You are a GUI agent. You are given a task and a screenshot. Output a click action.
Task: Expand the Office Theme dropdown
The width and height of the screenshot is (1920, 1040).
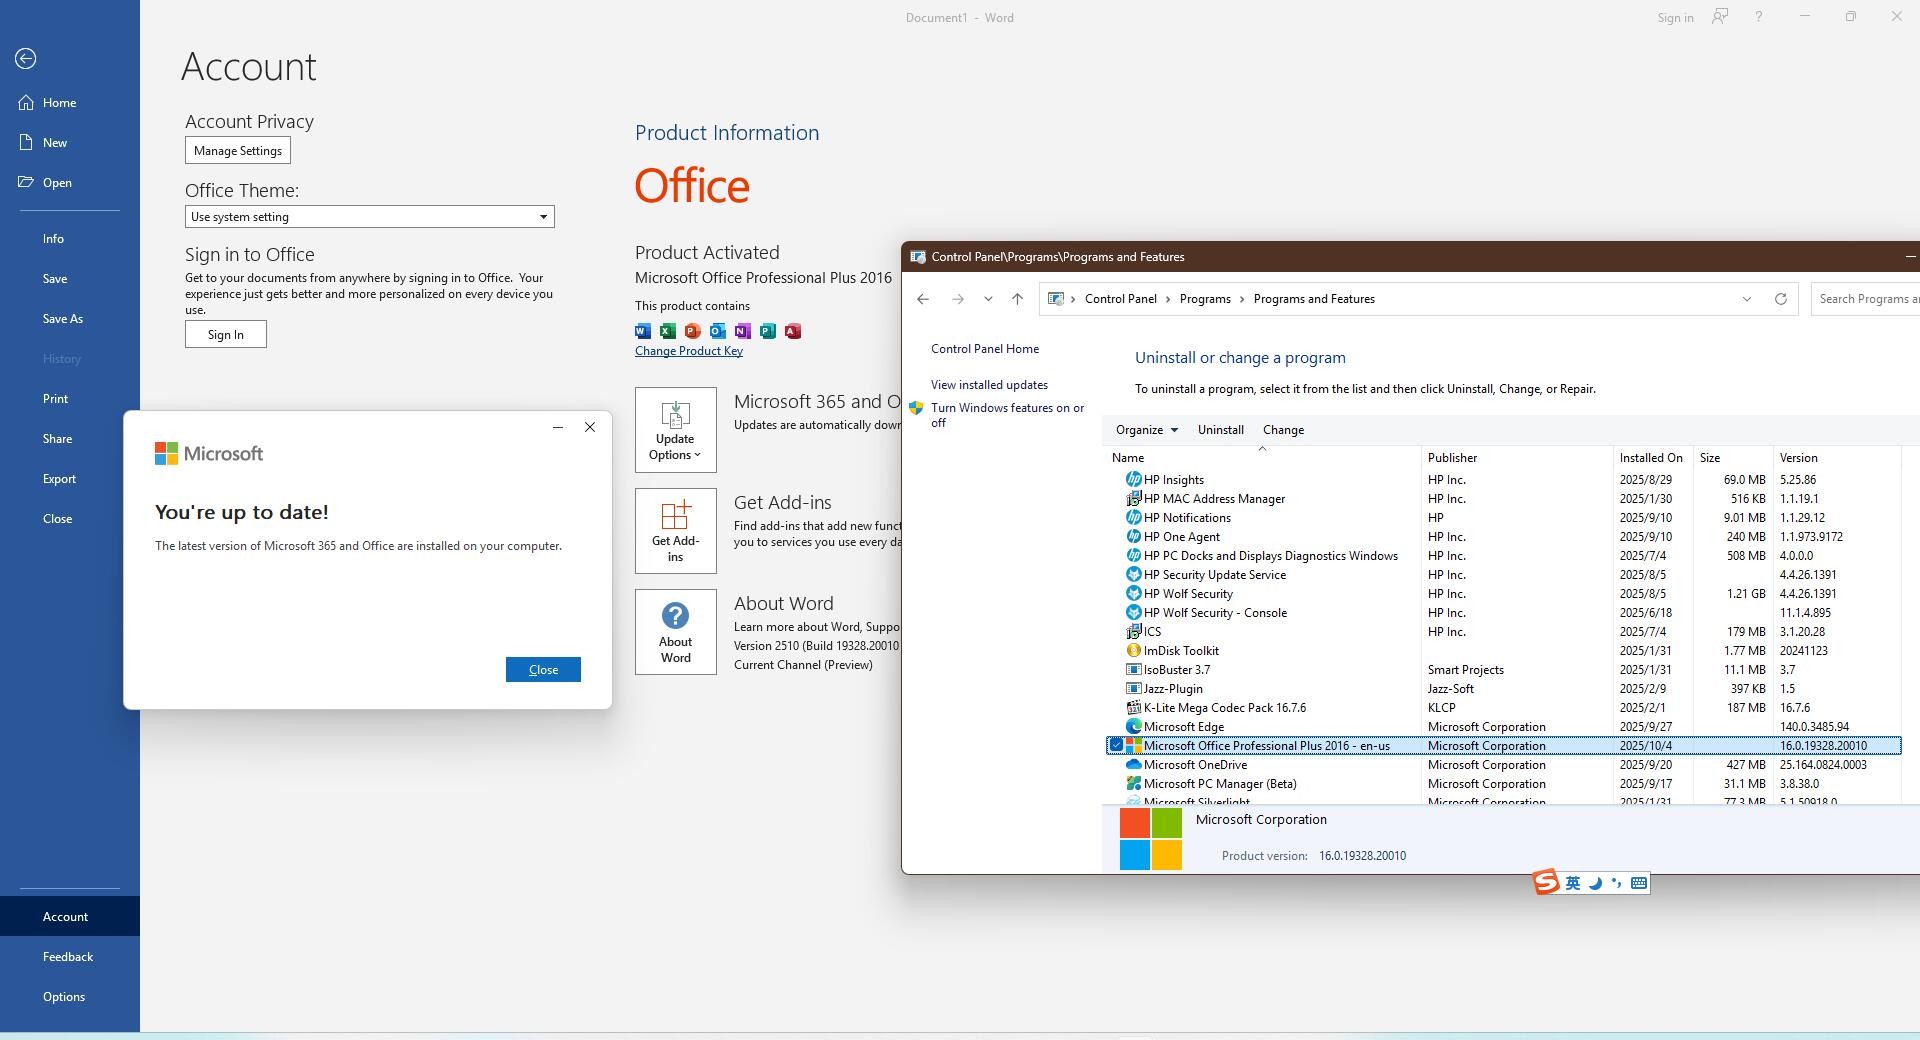pos(543,217)
